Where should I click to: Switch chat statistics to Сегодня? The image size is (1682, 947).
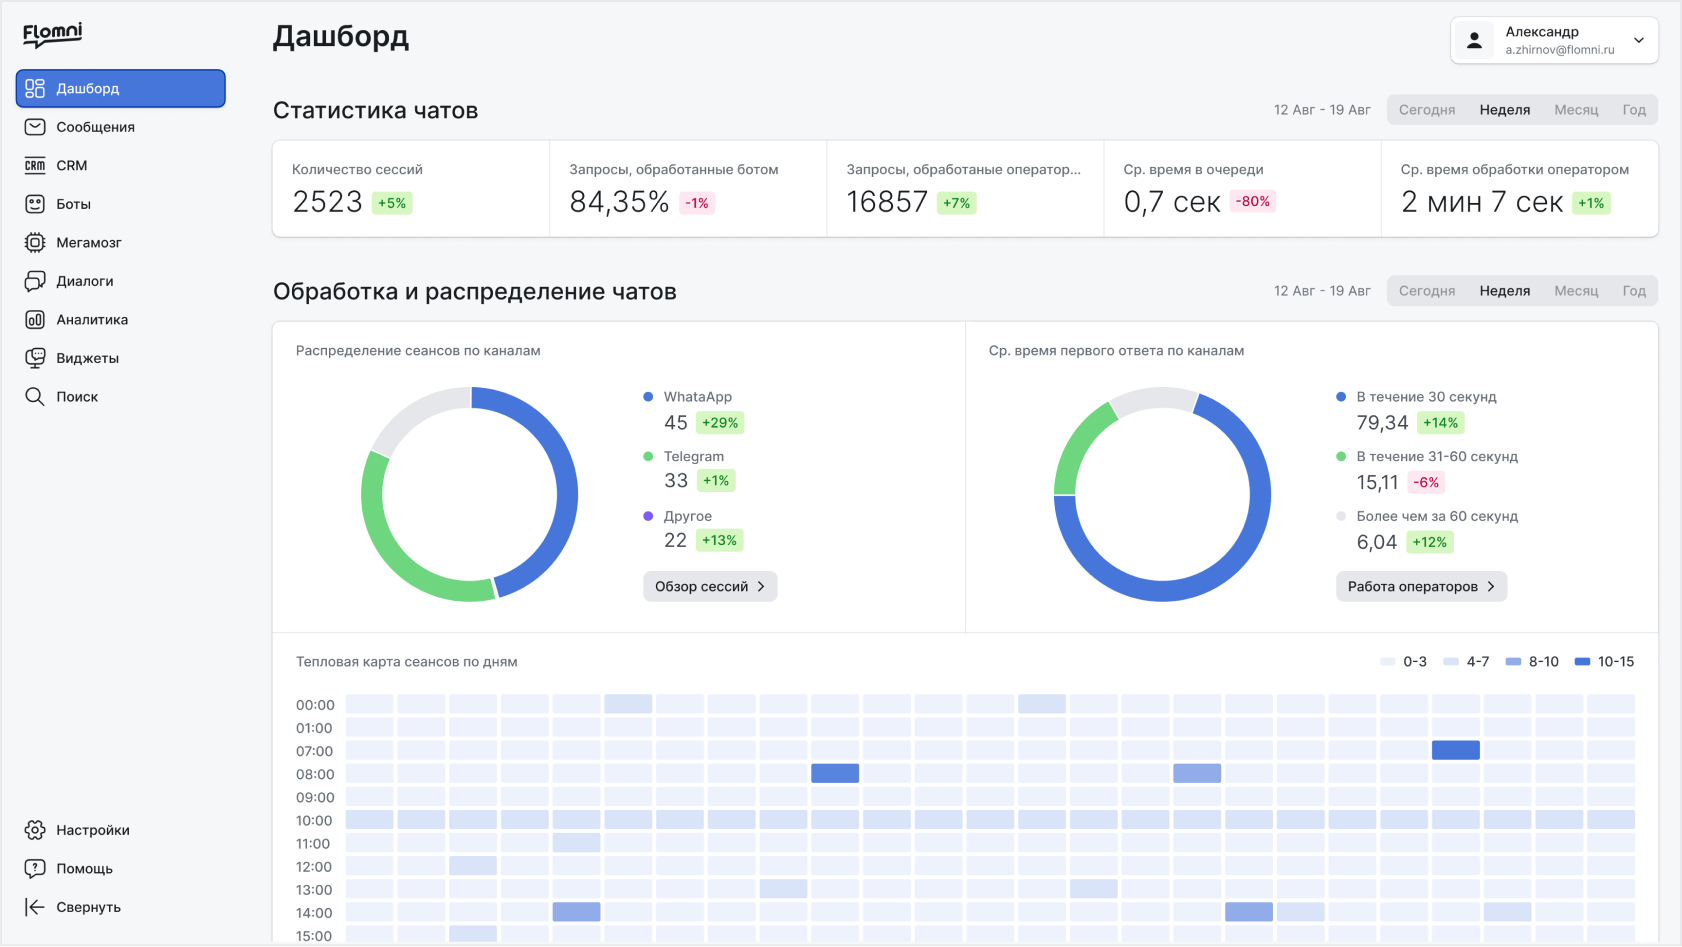[1426, 110]
